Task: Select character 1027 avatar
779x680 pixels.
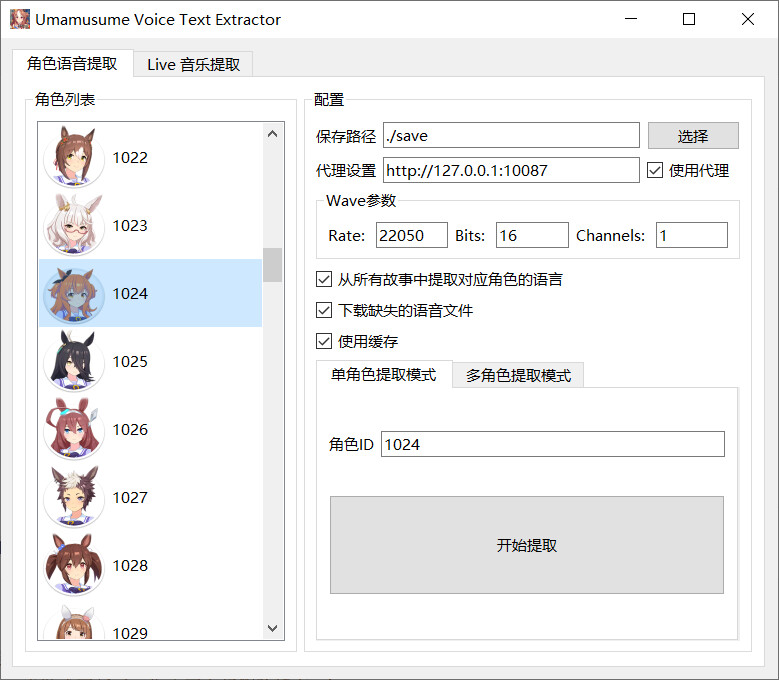Action: point(74,497)
